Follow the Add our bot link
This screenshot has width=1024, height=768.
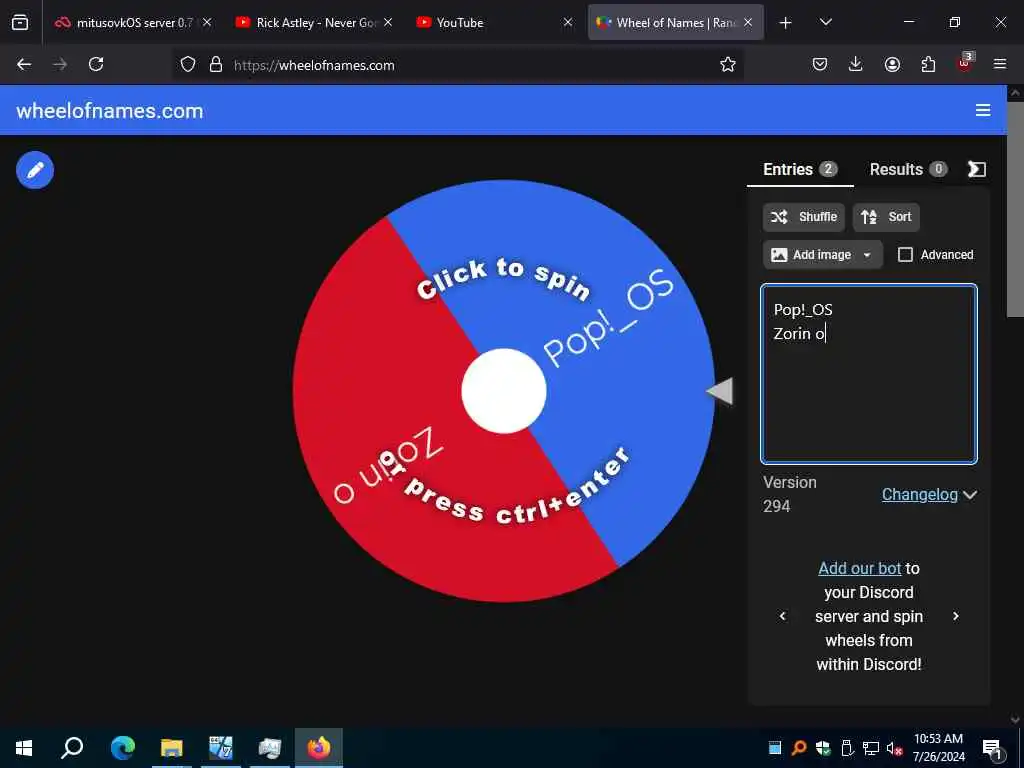pos(859,568)
